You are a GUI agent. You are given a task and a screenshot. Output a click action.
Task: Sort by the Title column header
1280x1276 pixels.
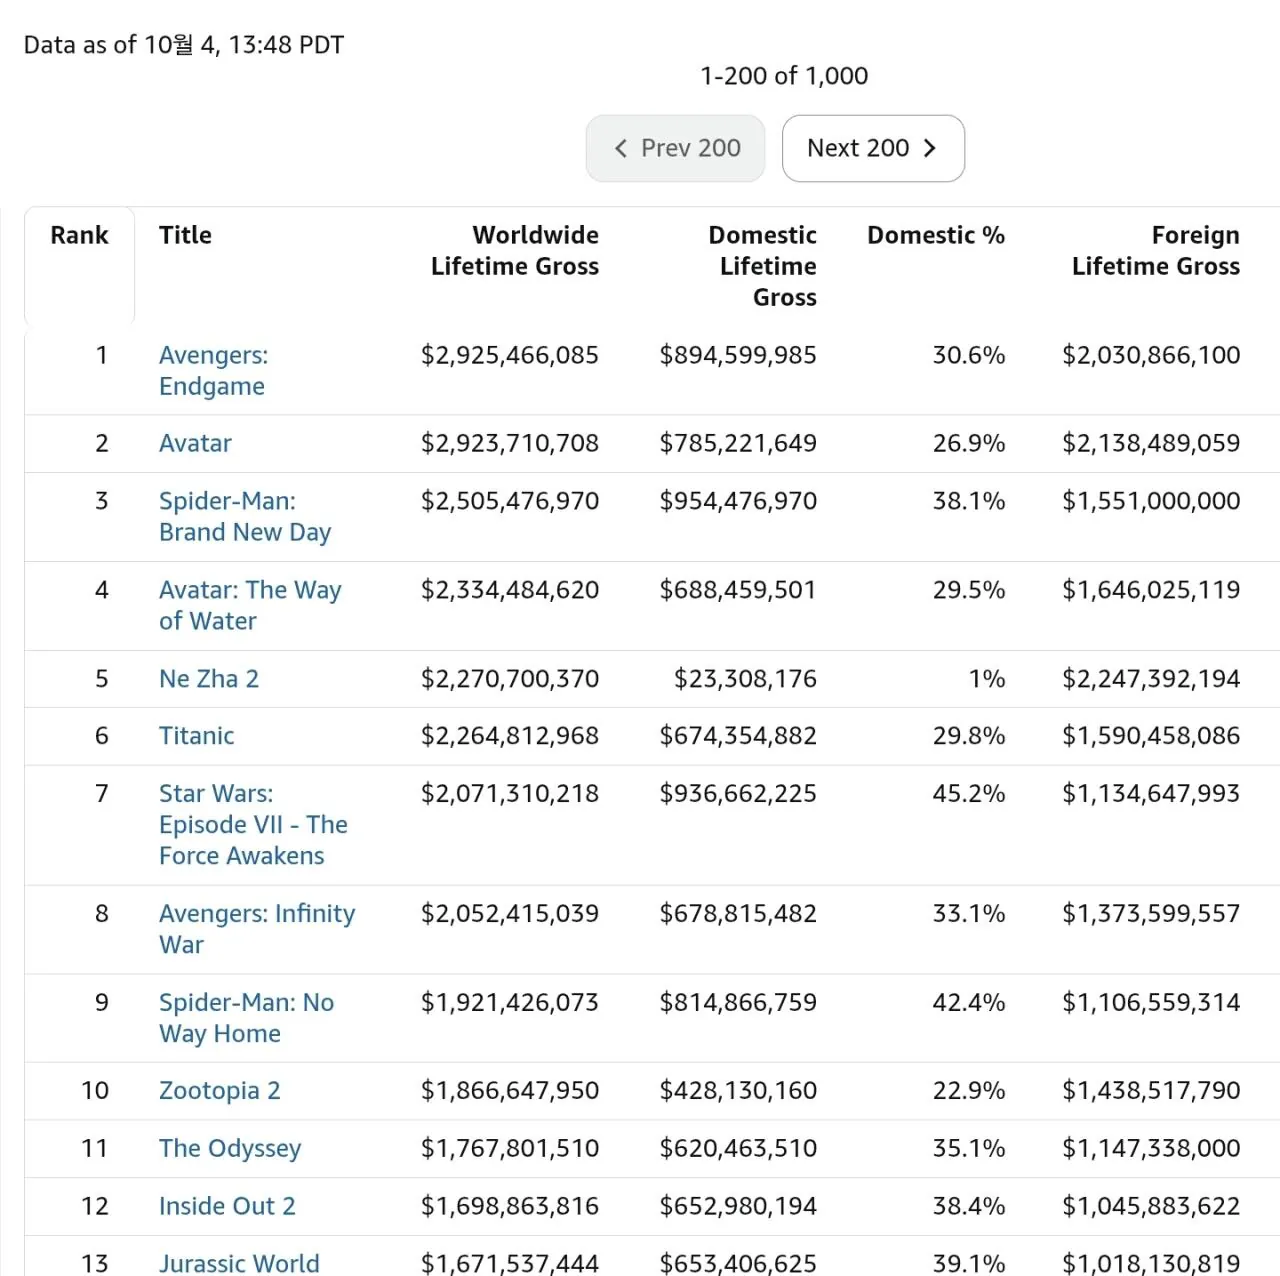(x=186, y=235)
